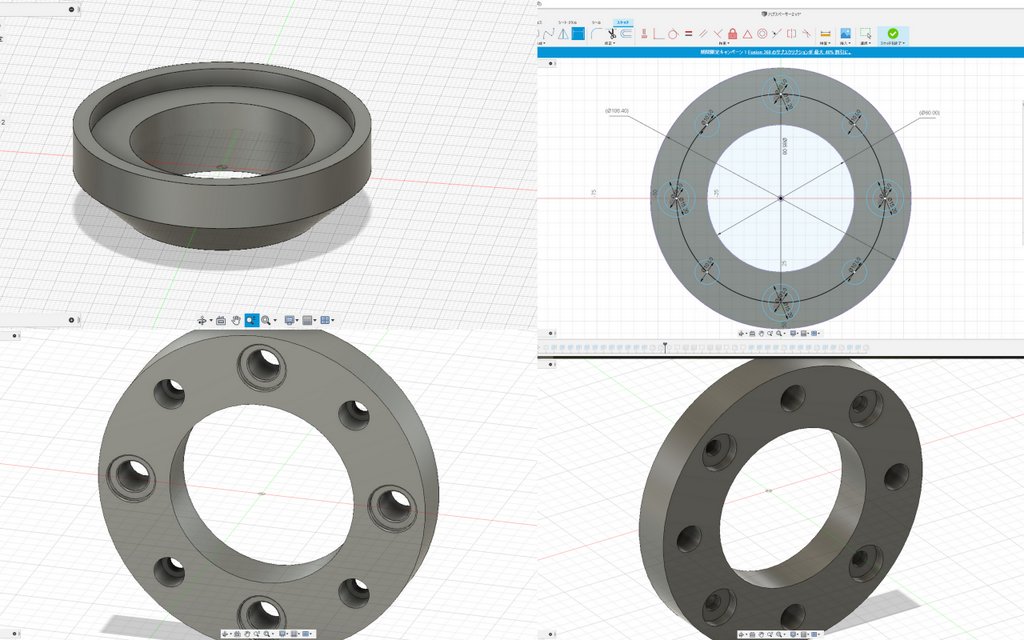Apply the Perpendicular constraint
This screenshot has width=1024, height=640.
(x=718, y=34)
